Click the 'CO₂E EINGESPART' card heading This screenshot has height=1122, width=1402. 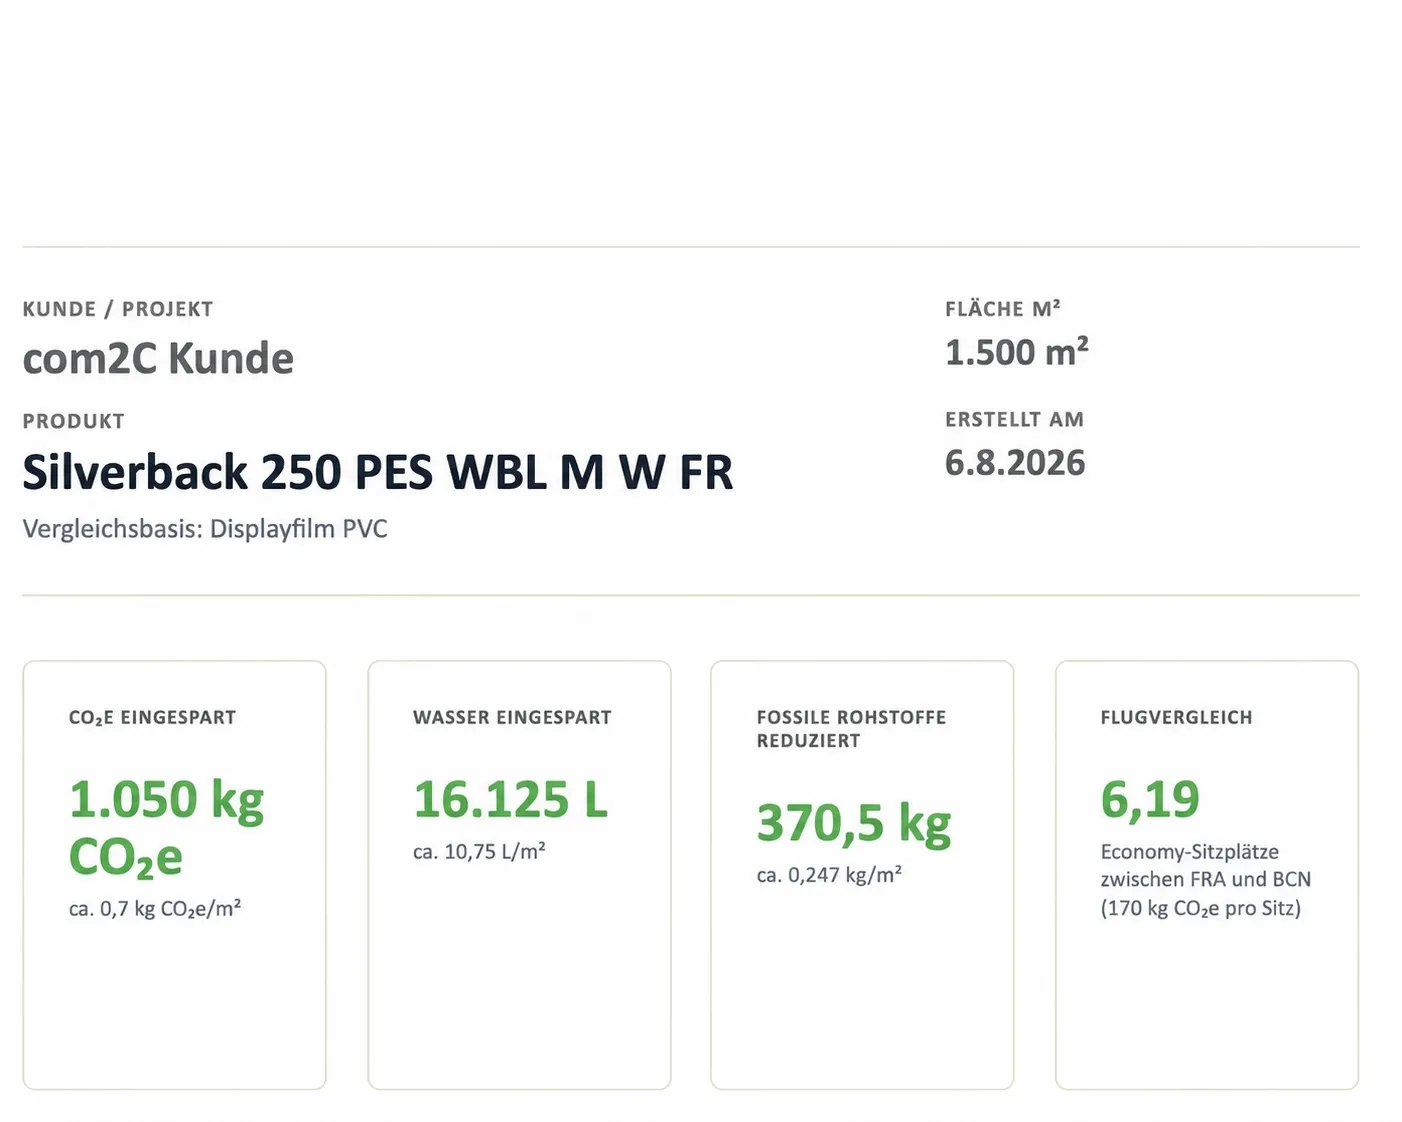[152, 718]
